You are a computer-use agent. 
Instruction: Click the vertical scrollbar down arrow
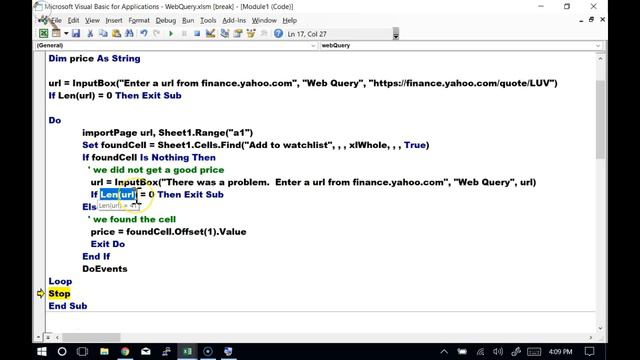[600, 328]
